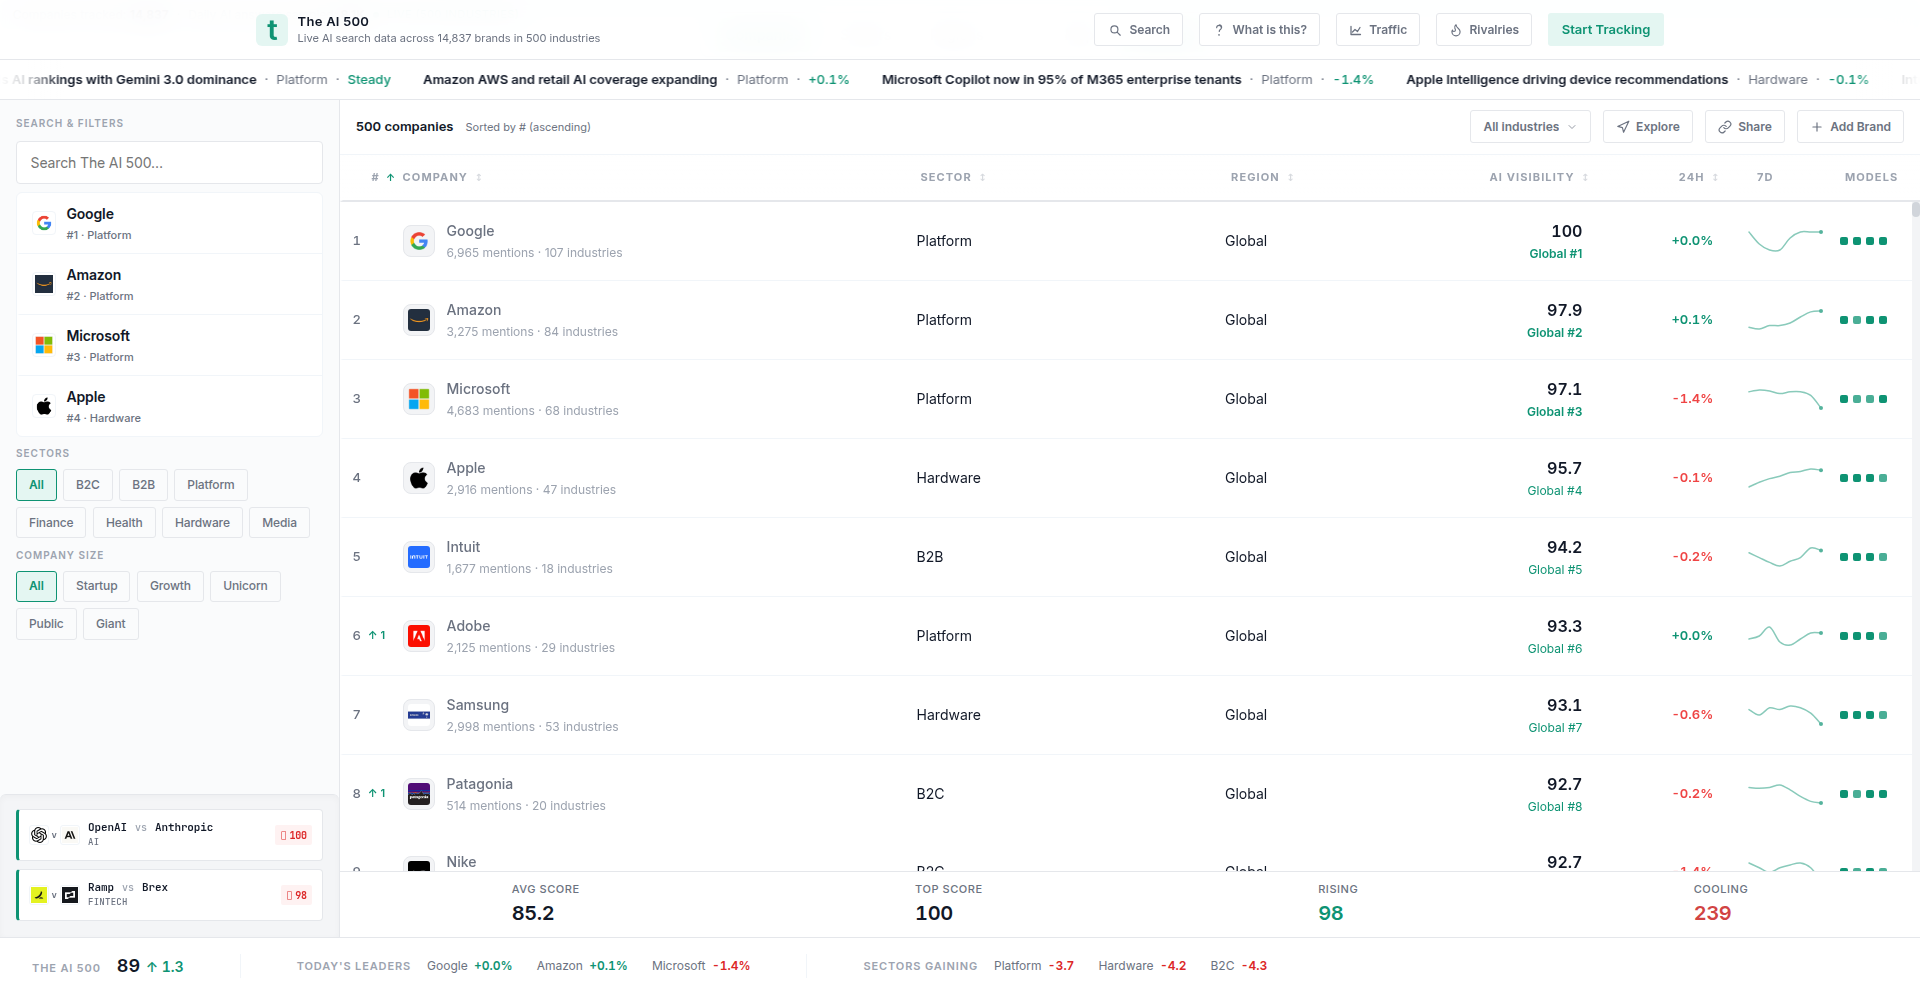The image size is (1920, 993).
Task: Click Google's 7-day sparkline chart
Action: (1785, 241)
